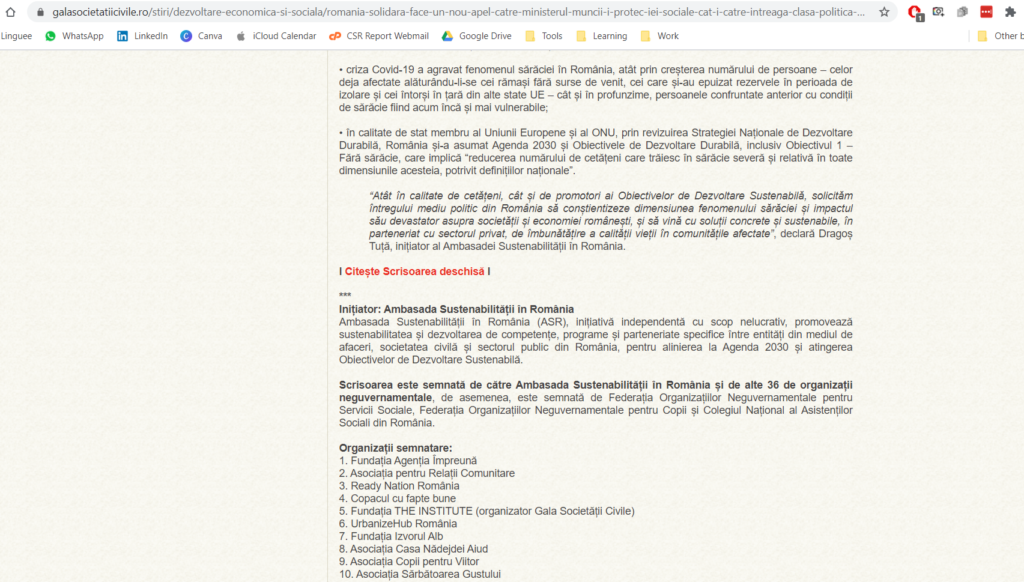Bookmark this page with the star icon
This screenshot has width=1024, height=582.
884,12
